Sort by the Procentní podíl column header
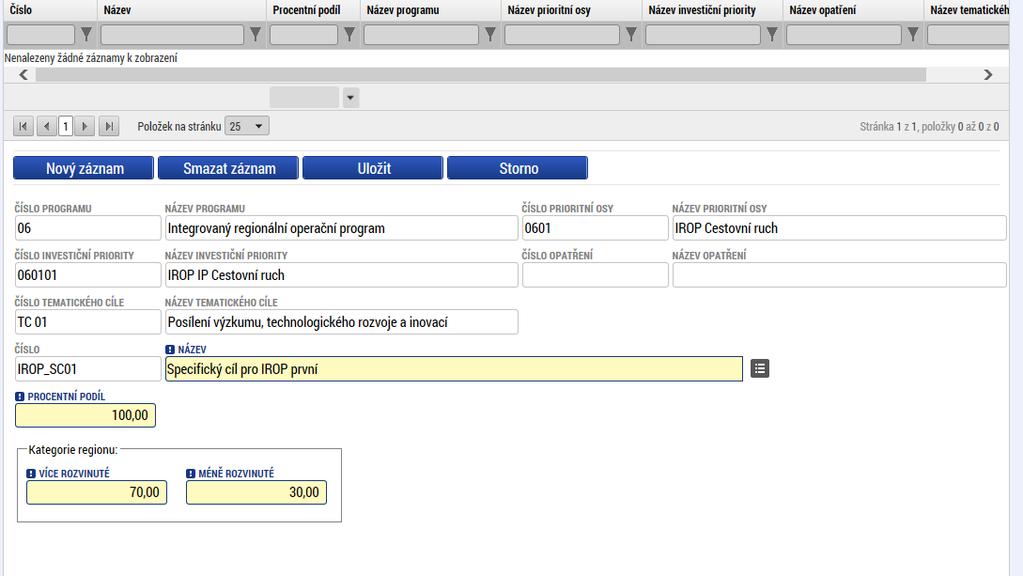The width and height of the screenshot is (1023, 576). [307, 10]
